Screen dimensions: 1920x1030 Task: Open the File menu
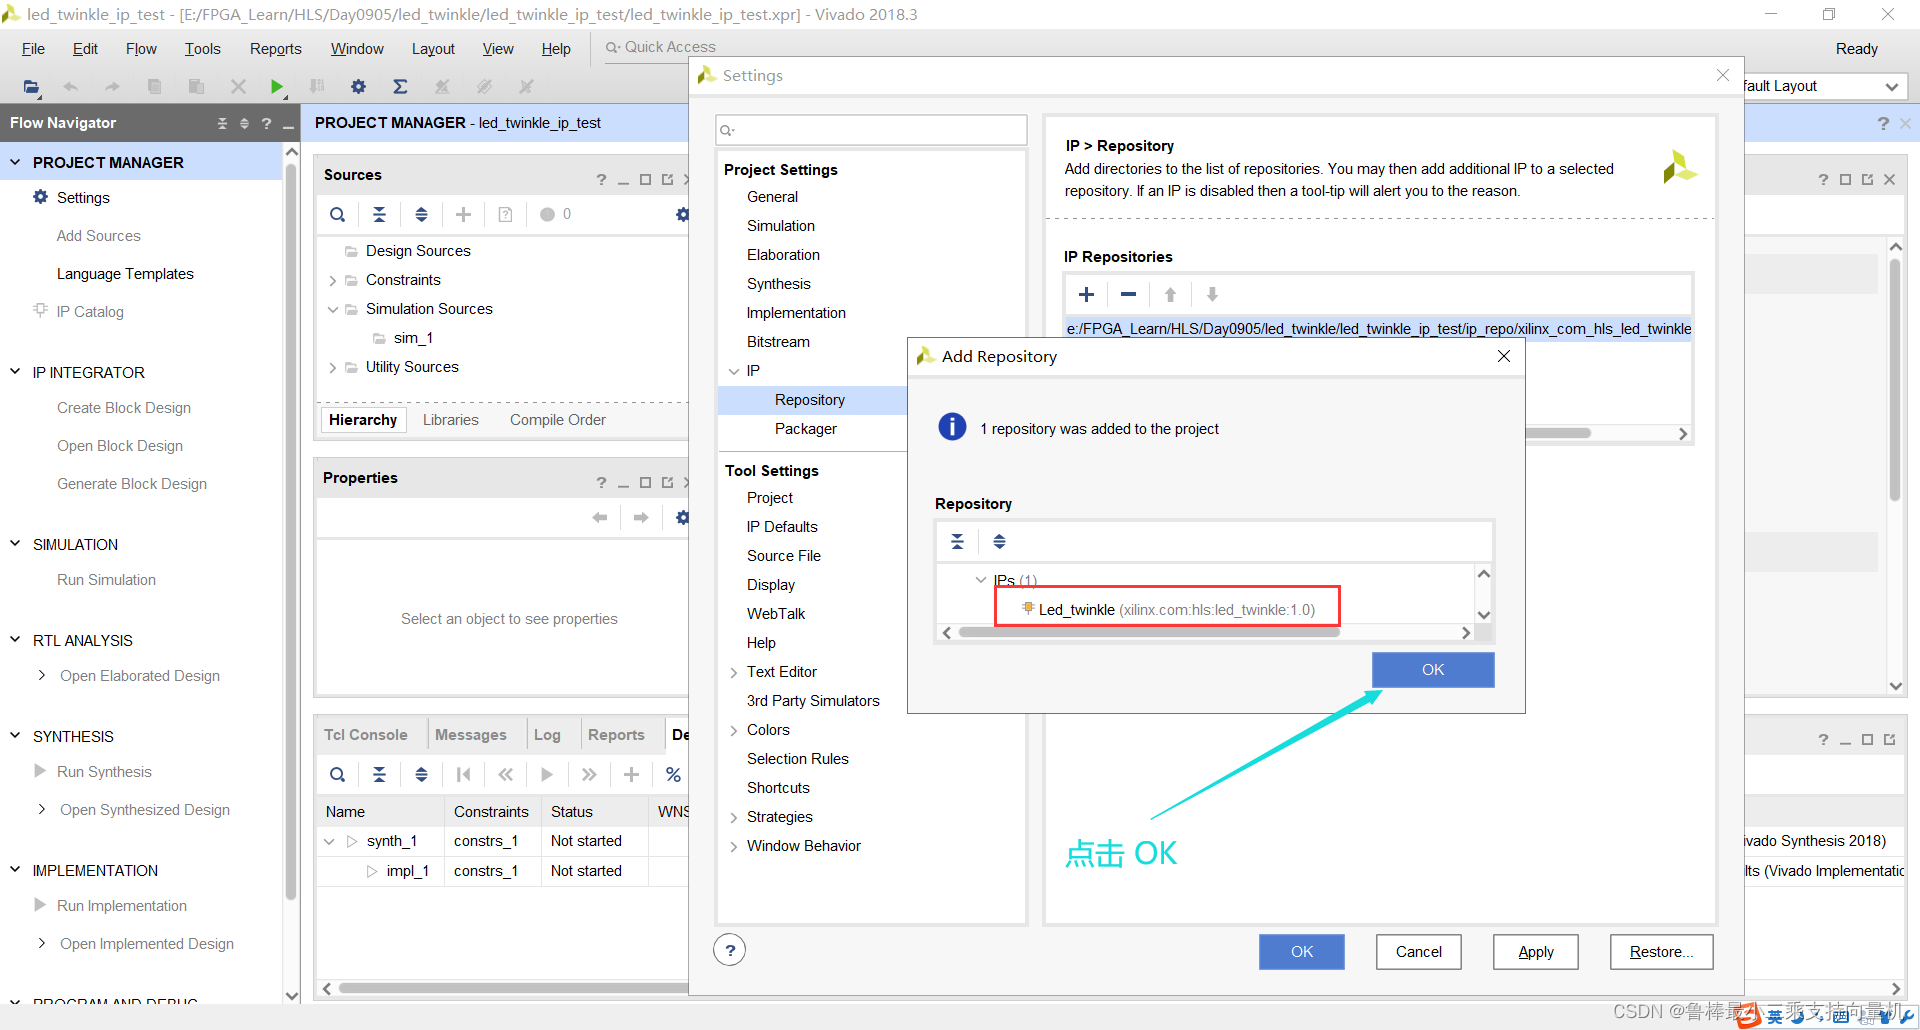pyautogui.click(x=33, y=49)
